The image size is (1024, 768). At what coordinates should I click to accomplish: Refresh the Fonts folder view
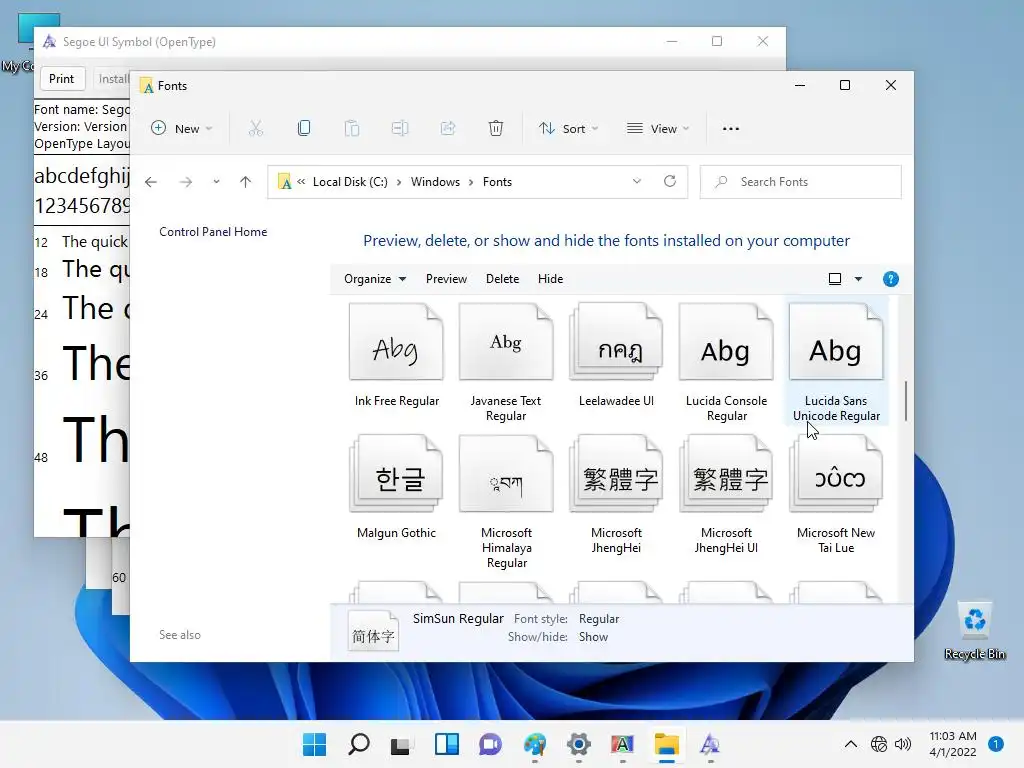(x=669, y=182)
